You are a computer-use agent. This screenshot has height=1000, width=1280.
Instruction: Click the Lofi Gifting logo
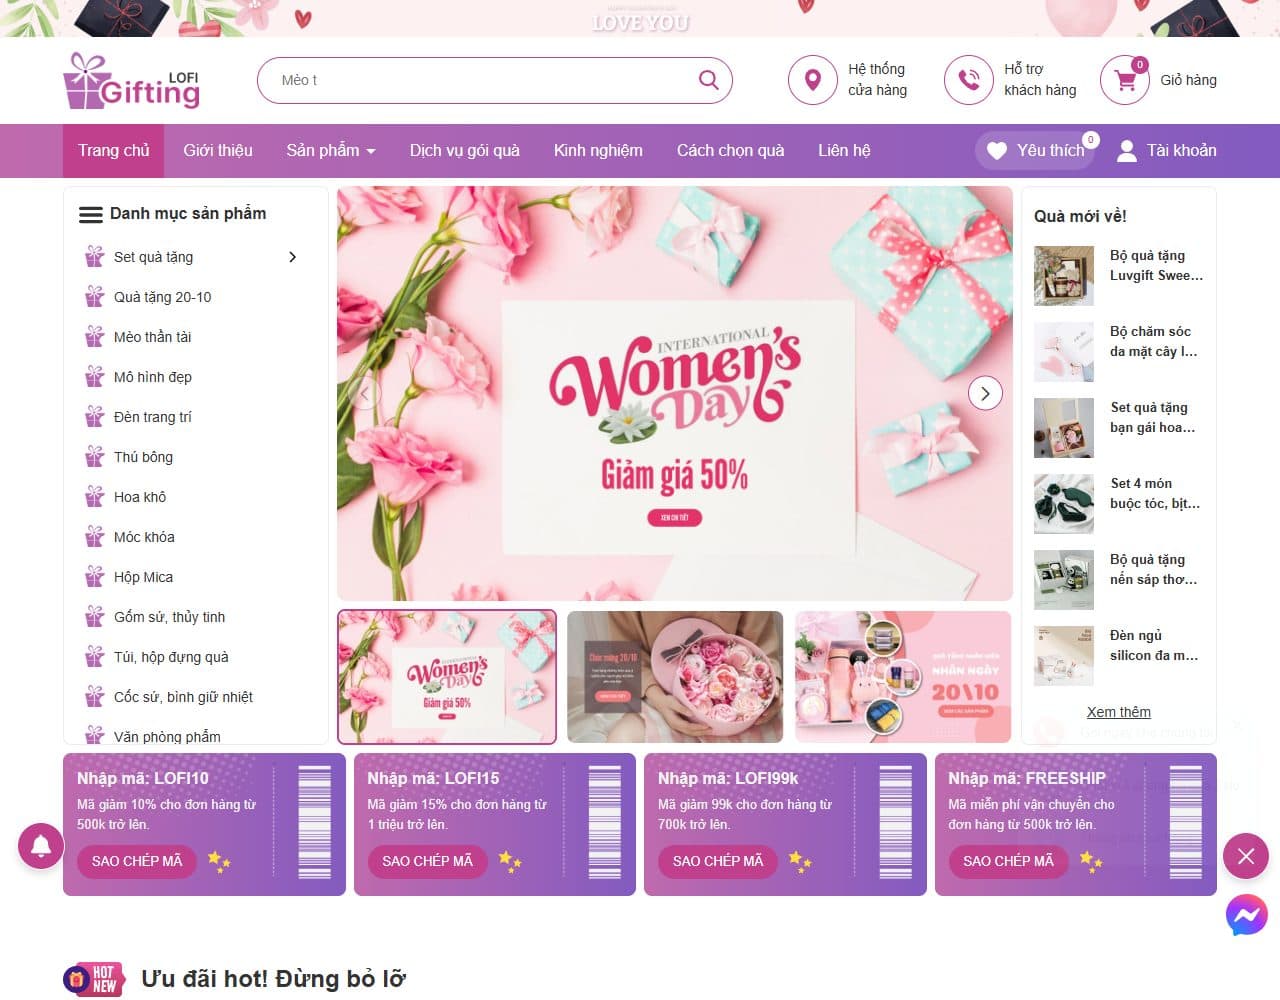click(x=131, y=80)
